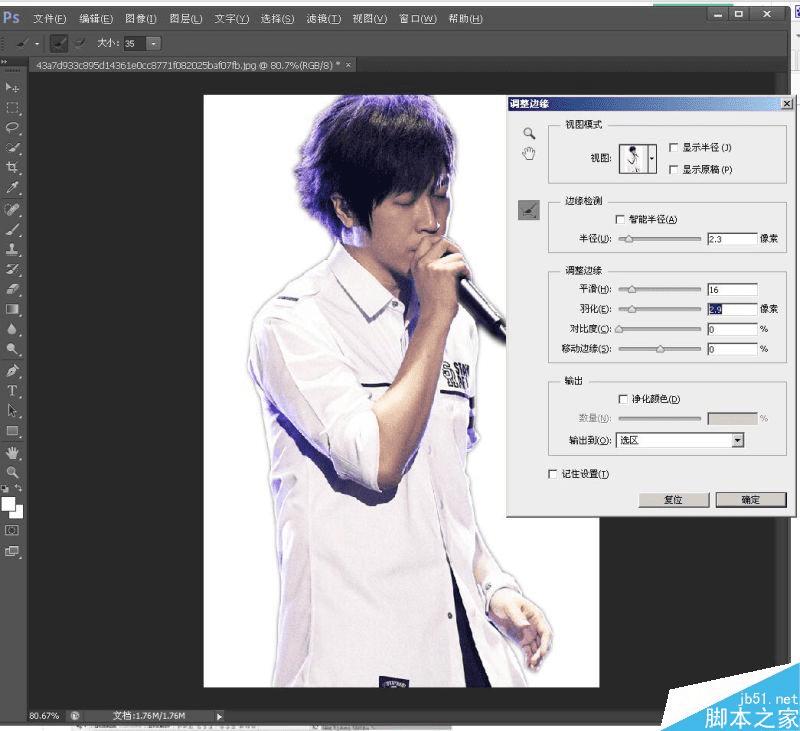This screenshot has height=731, width=800.
Task: Click zoom percentage 80.67% field
Action: tap(44, 716)
